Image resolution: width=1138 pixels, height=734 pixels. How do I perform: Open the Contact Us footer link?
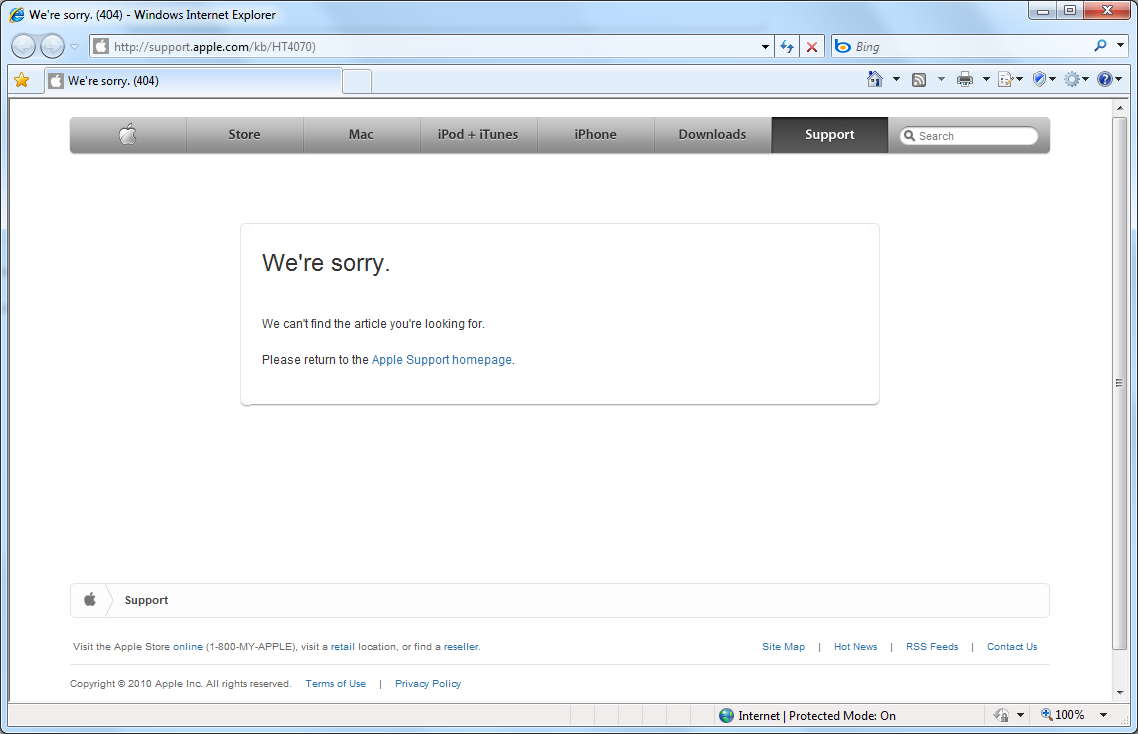1012,646
